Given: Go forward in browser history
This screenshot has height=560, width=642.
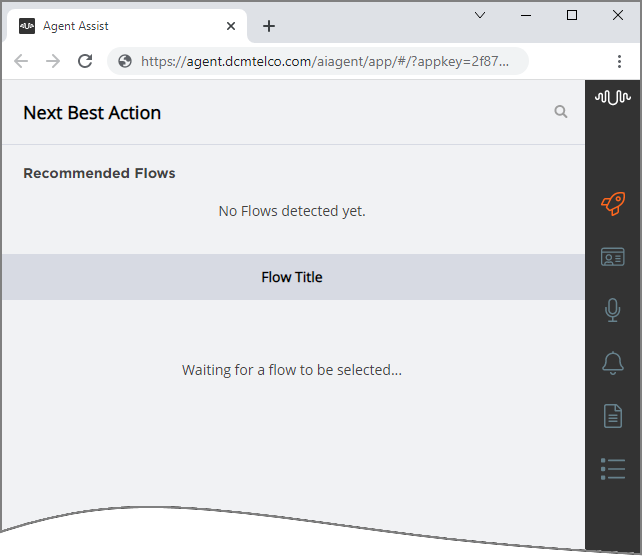Looking at the screenshot, I should (x=53, y=61).
